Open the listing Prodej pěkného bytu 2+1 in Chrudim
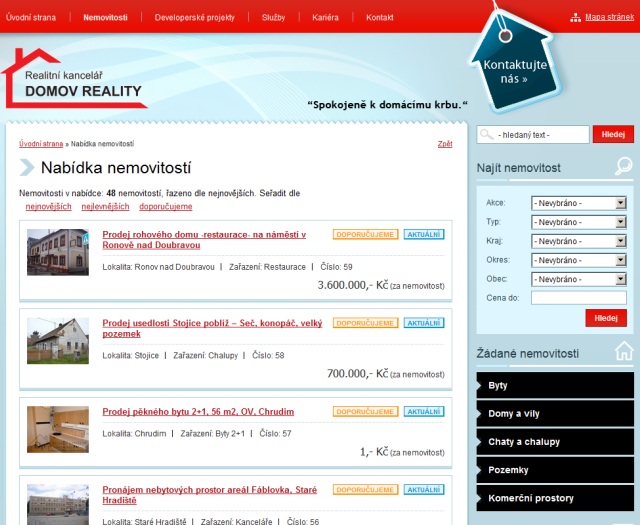 point(198,412)
